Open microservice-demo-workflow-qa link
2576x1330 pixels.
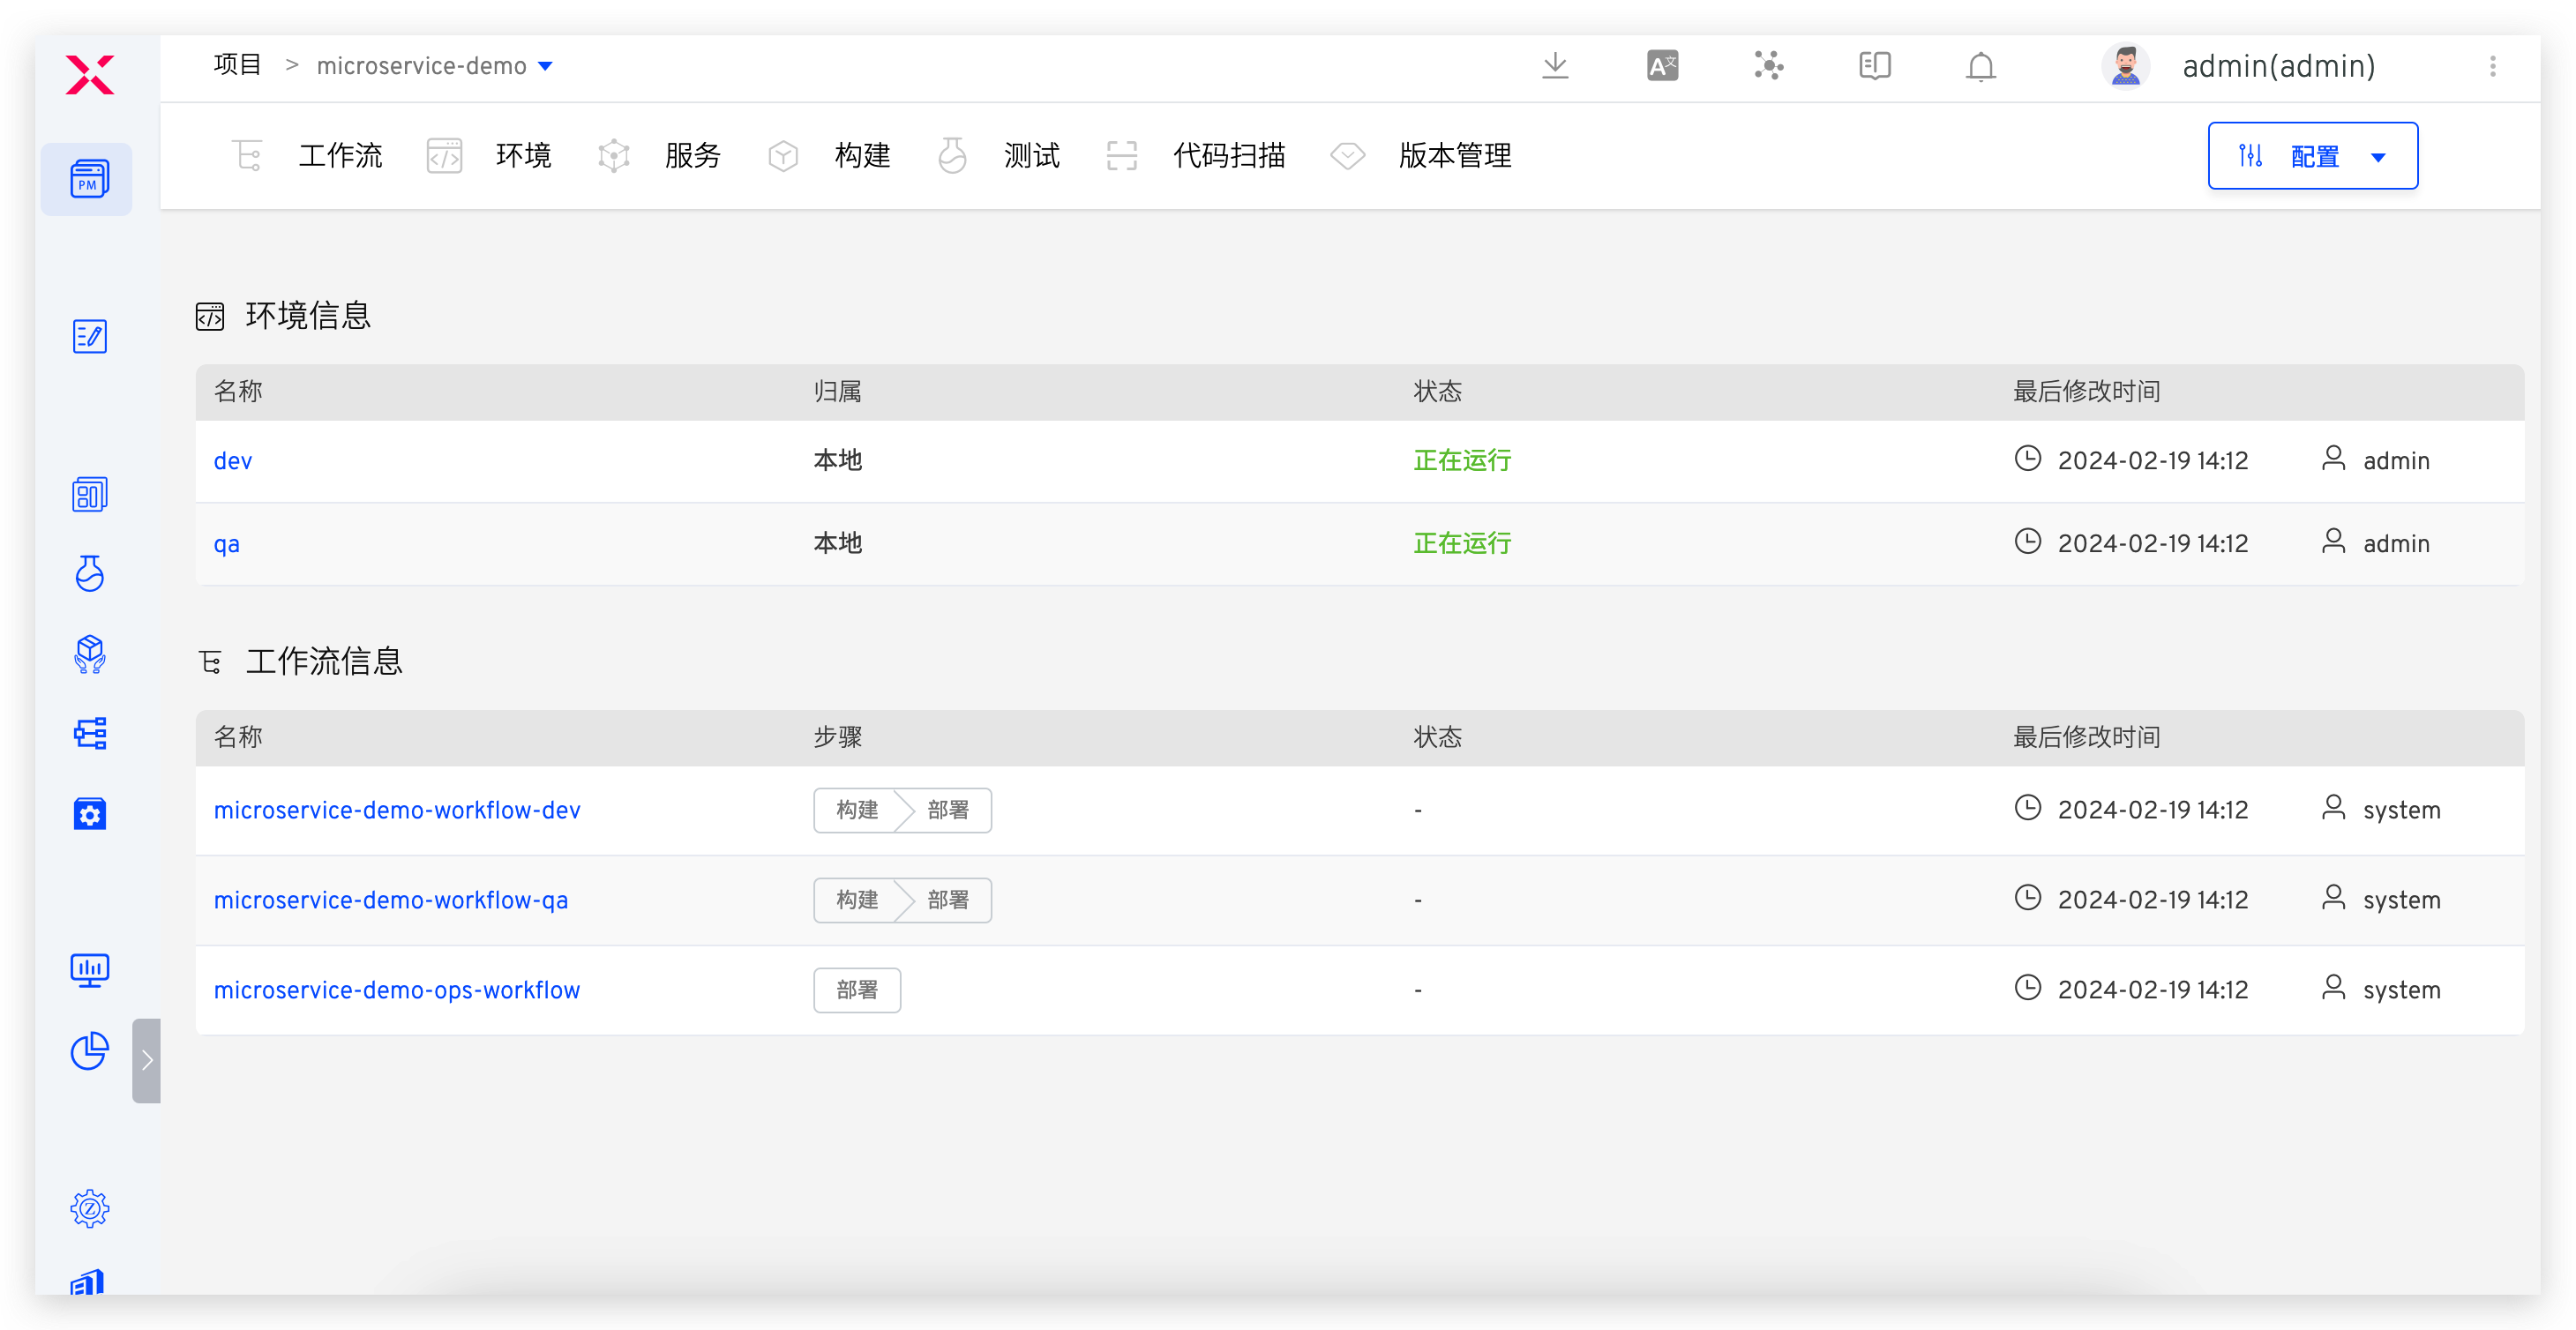(391, 900)
